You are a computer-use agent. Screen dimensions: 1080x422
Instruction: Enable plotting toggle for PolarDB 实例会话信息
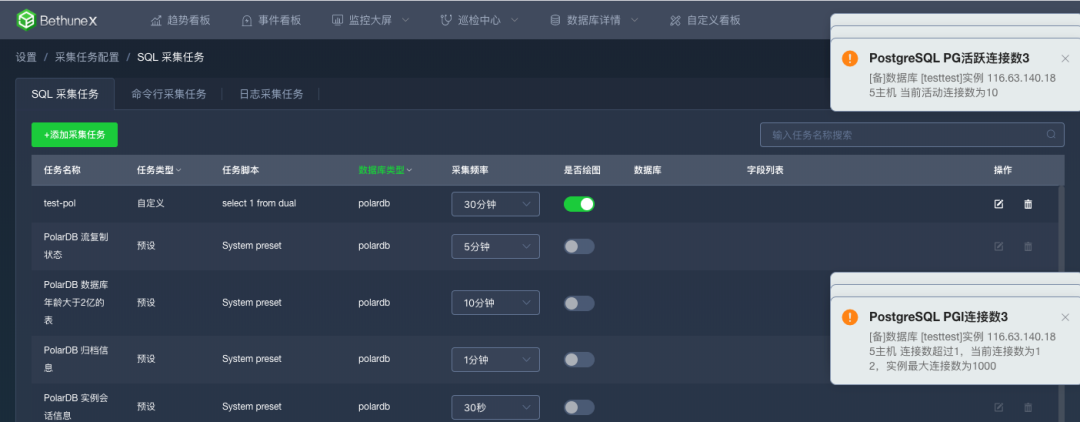(x=579, y=408)
